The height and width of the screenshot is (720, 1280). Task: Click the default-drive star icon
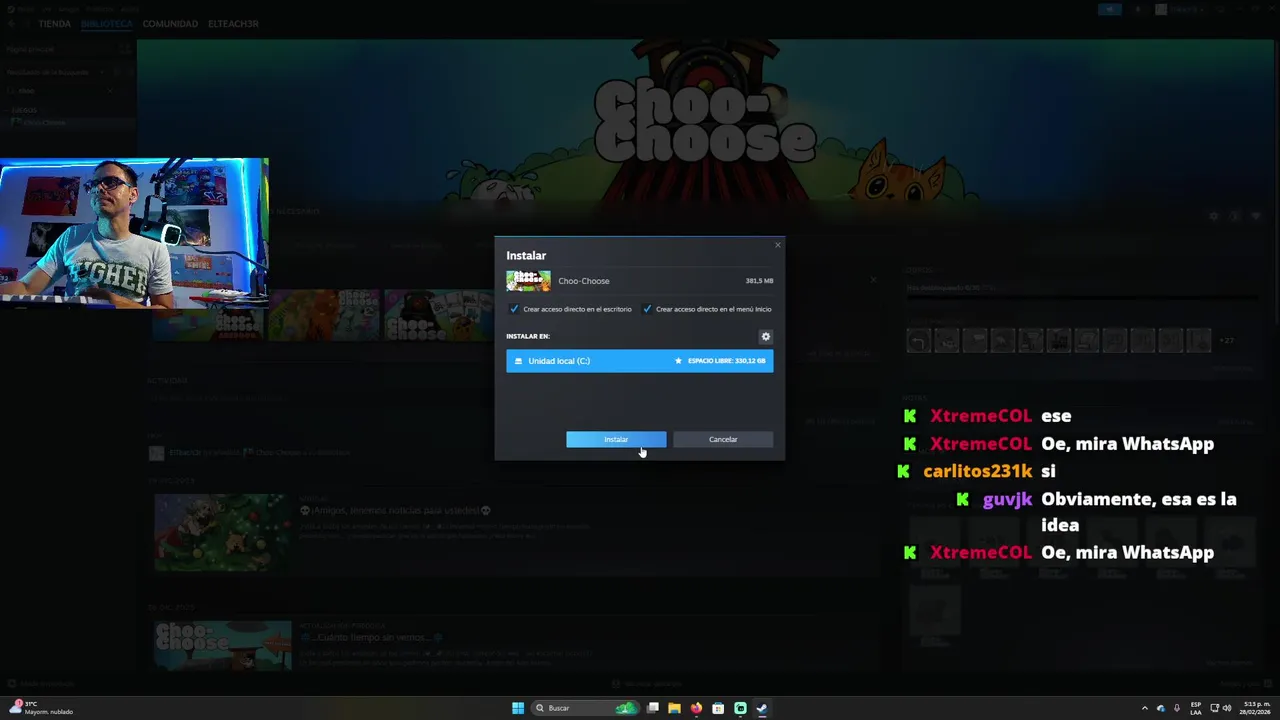pyautogui.click(x=678, y=361)
